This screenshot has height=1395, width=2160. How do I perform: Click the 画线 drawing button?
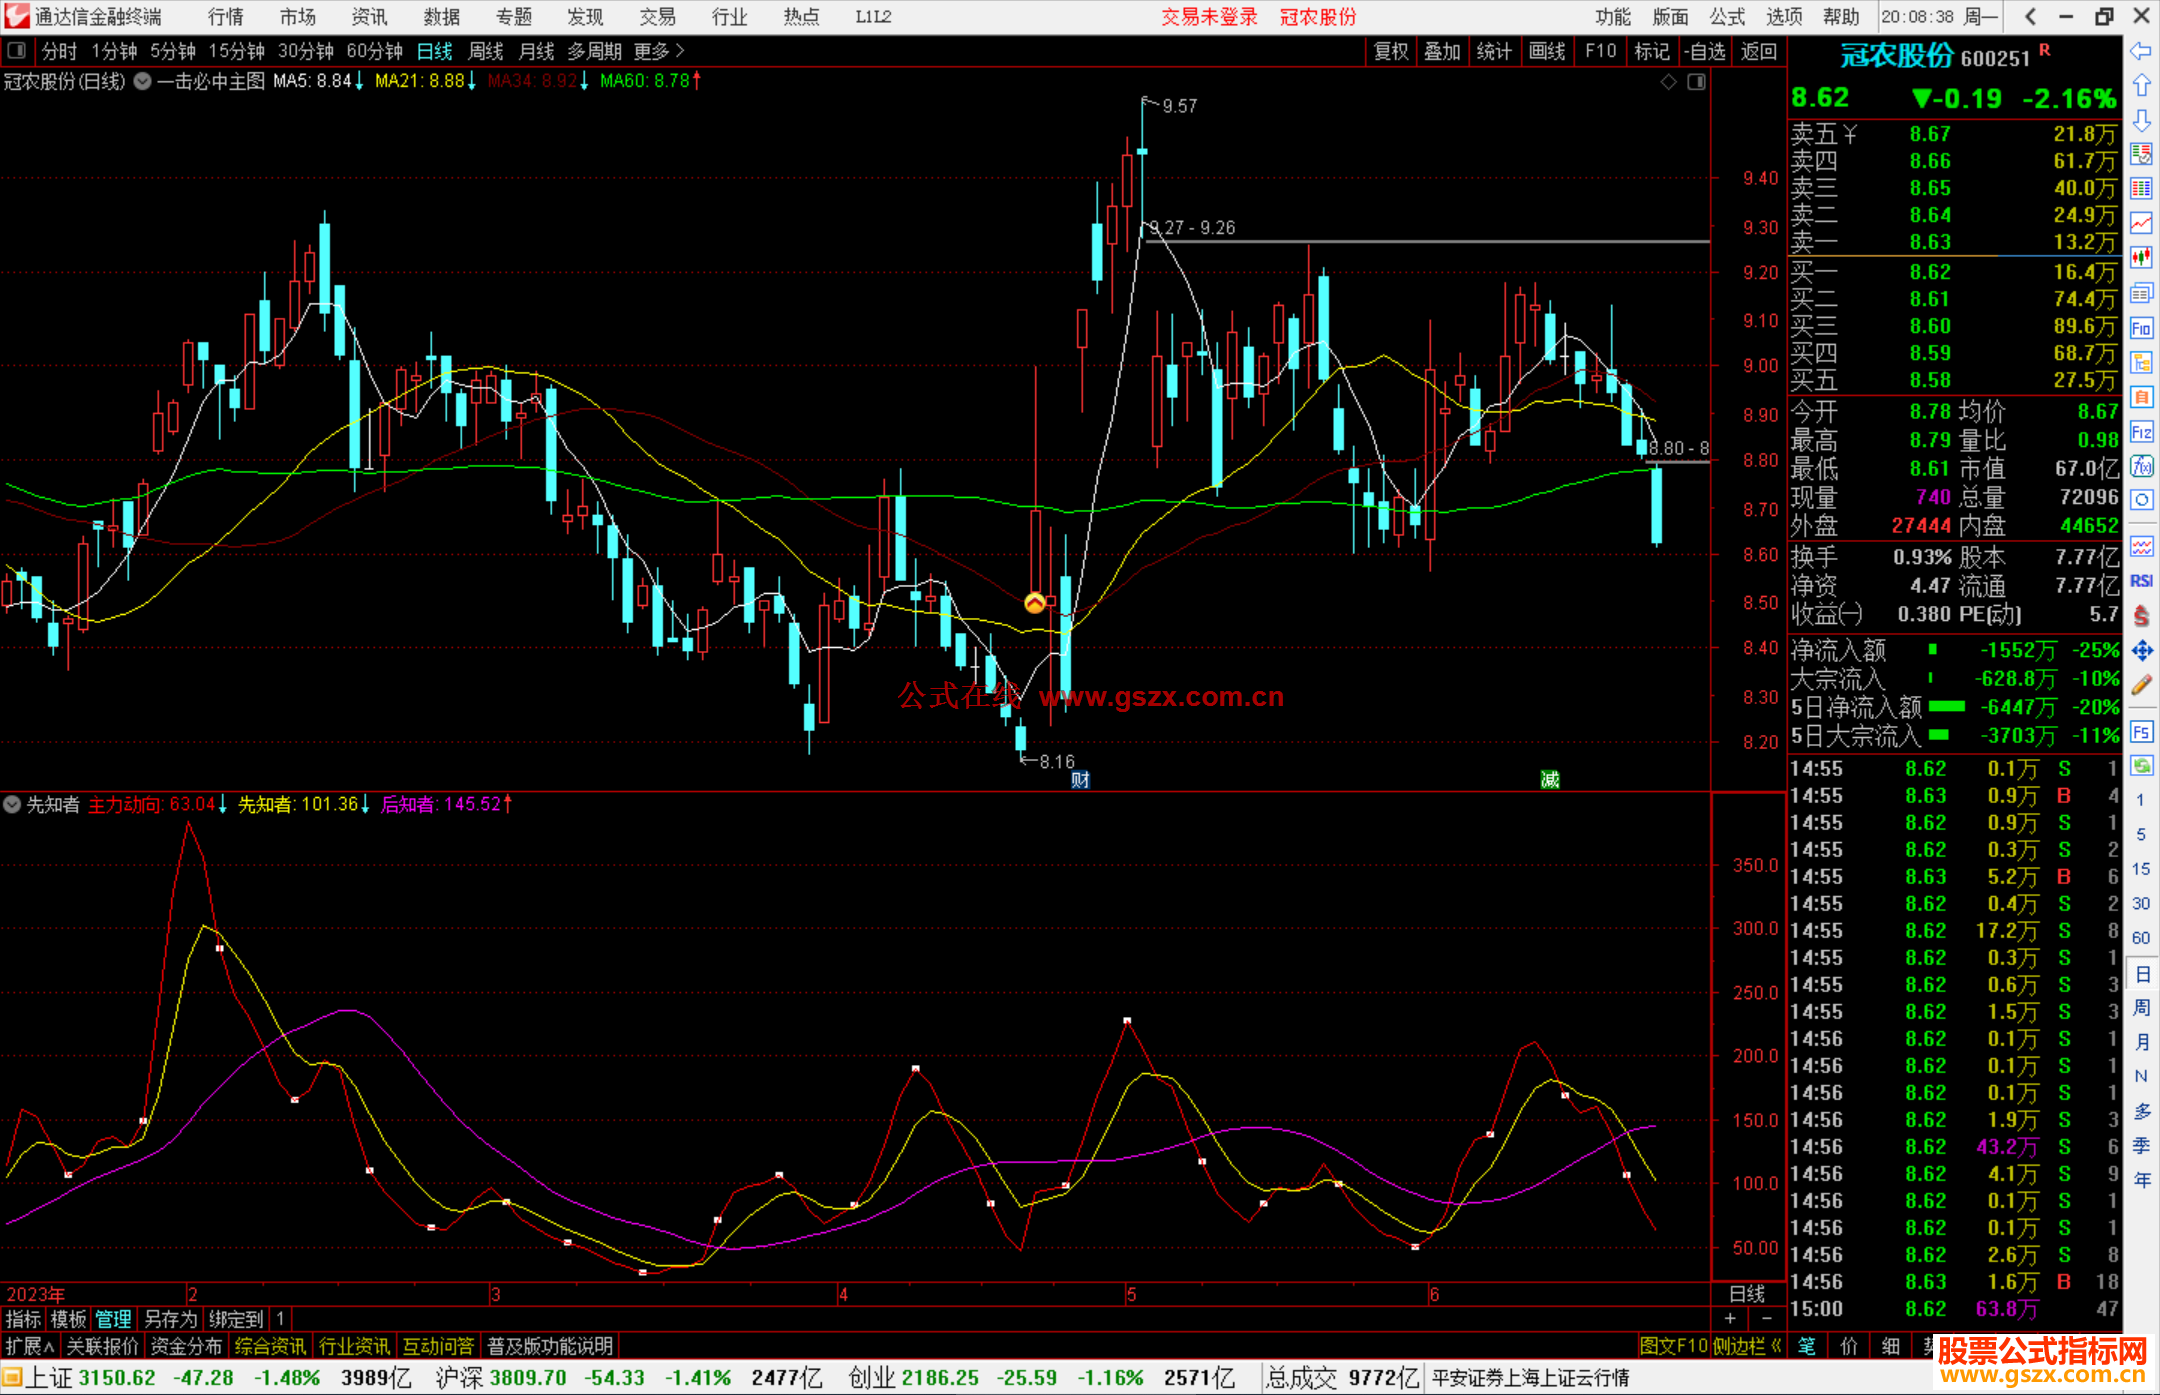click(1547, 51)
